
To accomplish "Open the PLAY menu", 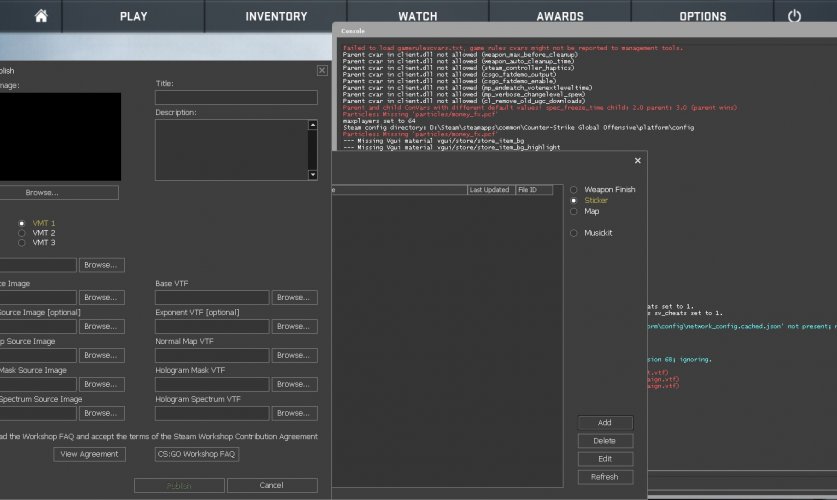I will tap(133, 16).
